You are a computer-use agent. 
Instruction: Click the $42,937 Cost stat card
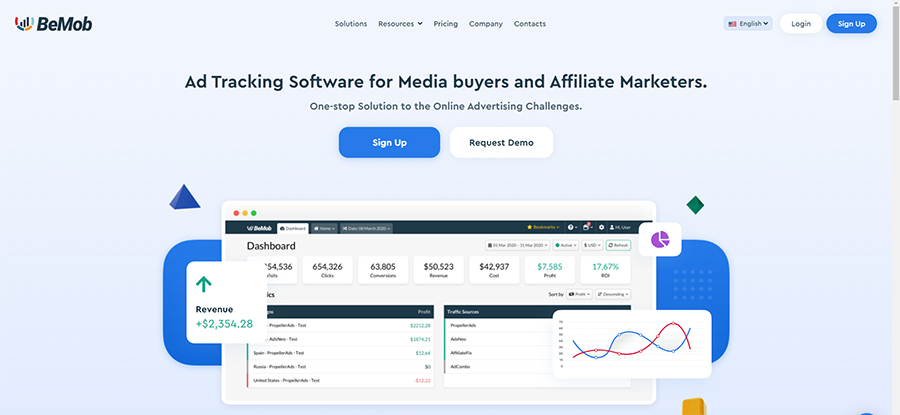[494, 270]
